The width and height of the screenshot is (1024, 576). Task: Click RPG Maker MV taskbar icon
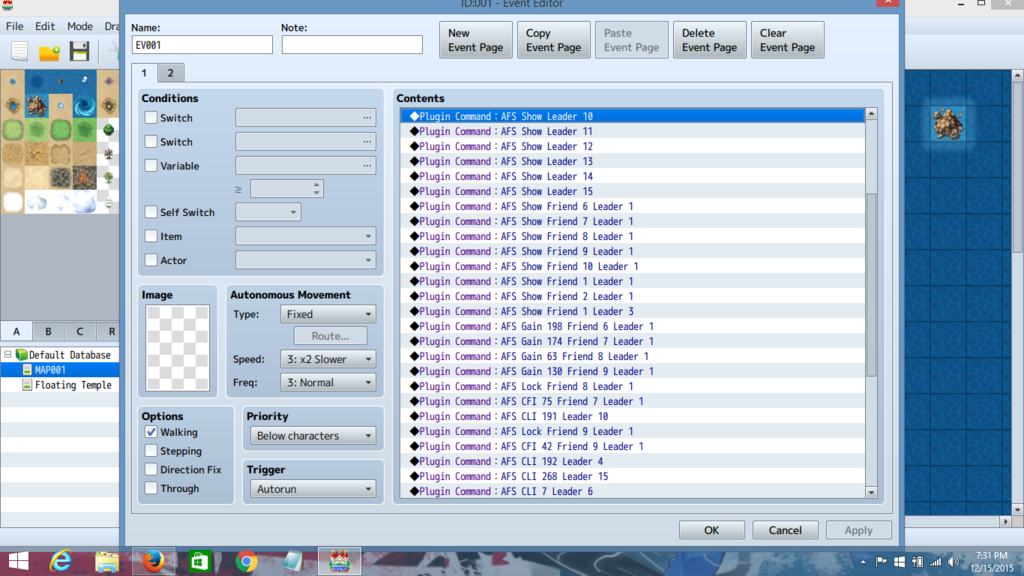(x=340, y=561)
